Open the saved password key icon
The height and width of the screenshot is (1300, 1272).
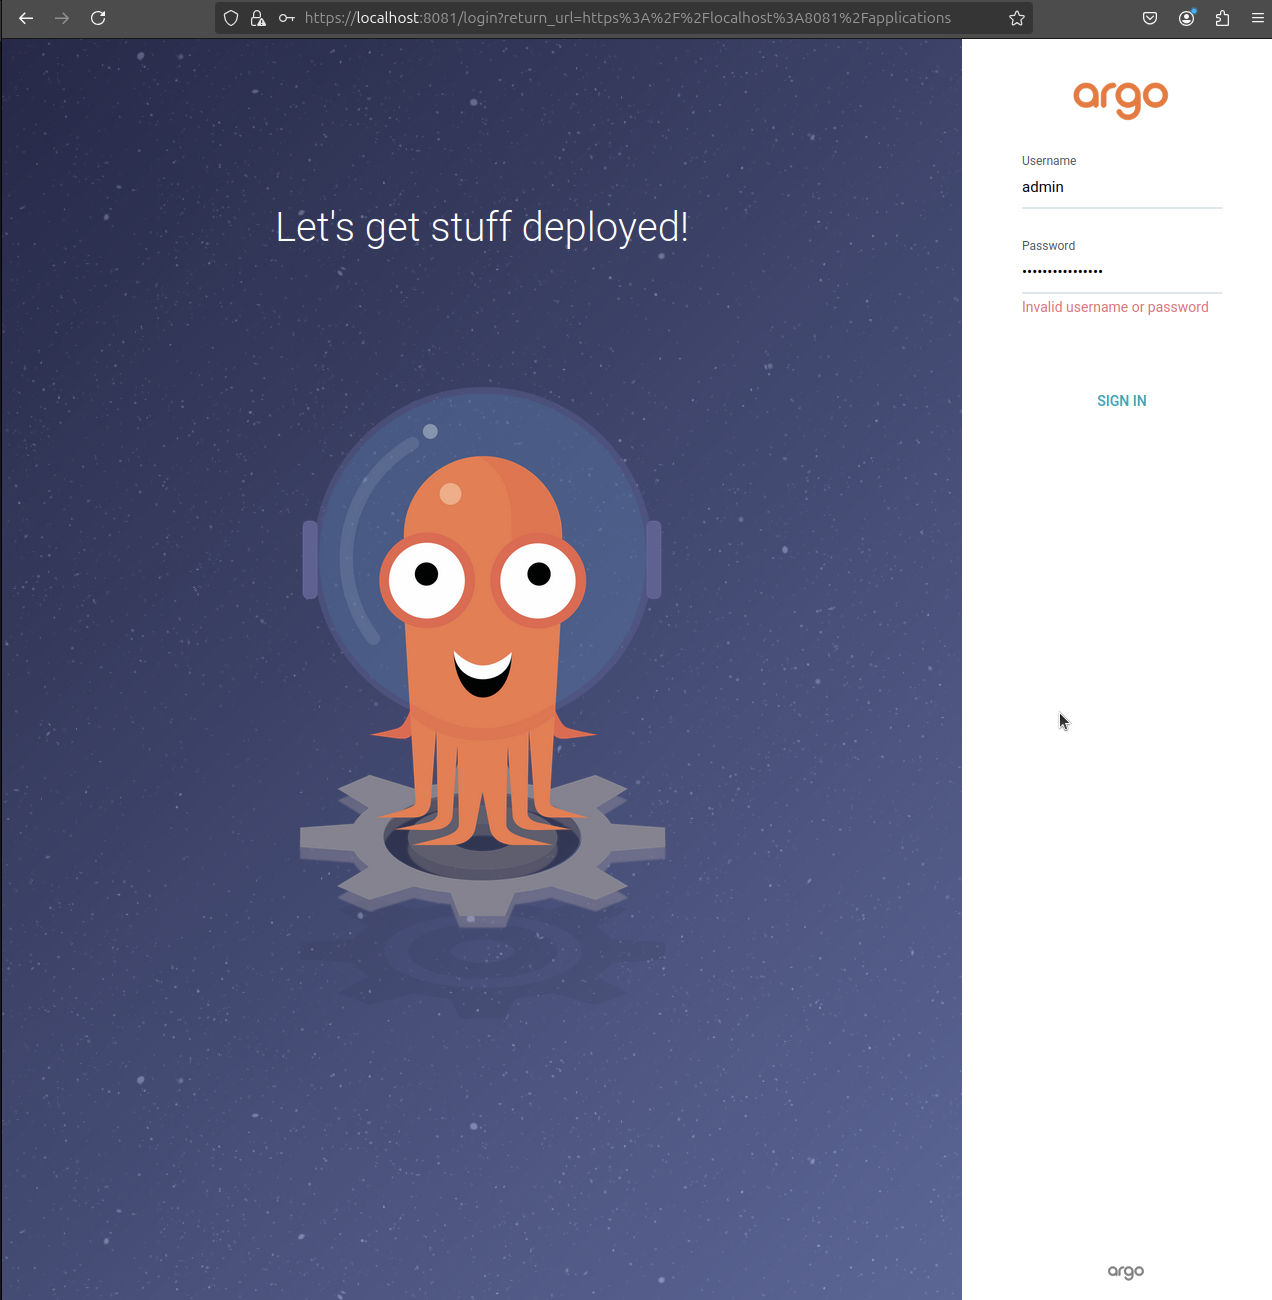(x=287, y=18)
